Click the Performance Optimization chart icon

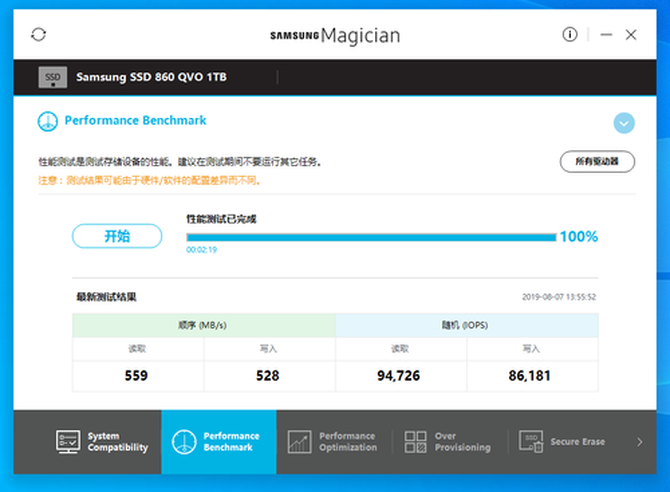299,442
